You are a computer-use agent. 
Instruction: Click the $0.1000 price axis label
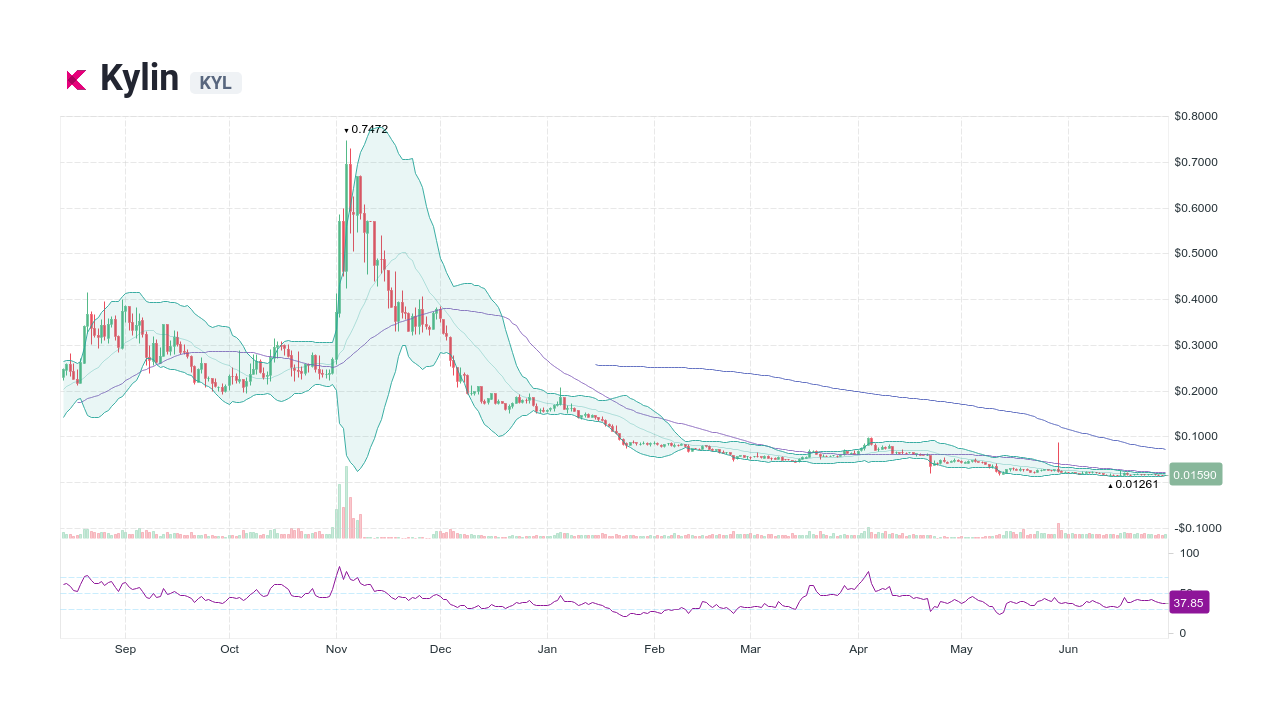click(1196, 436)
